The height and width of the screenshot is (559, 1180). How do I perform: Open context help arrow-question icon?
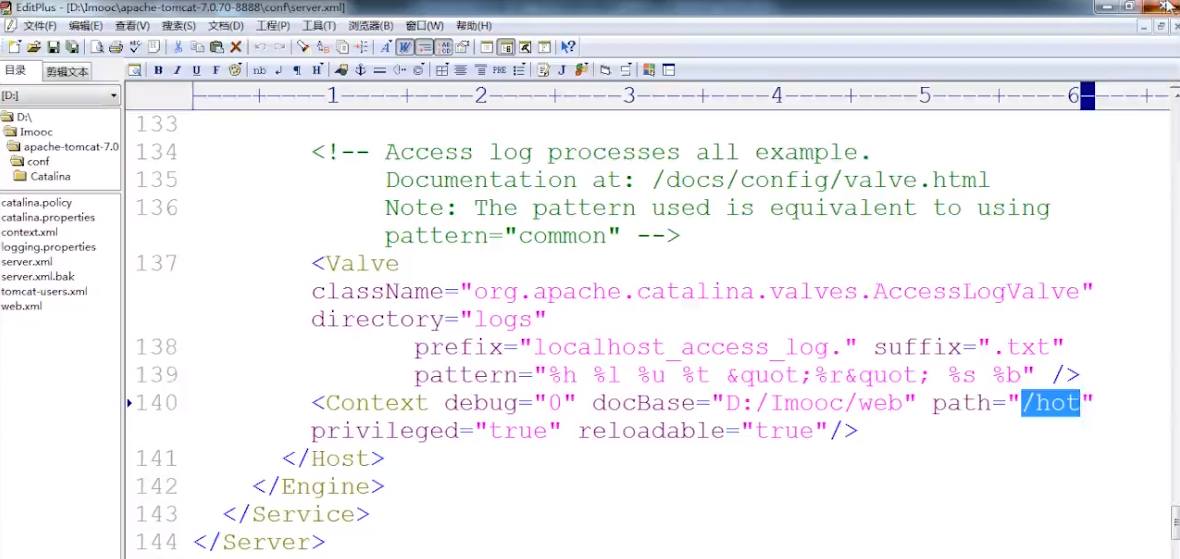(568, 47)
